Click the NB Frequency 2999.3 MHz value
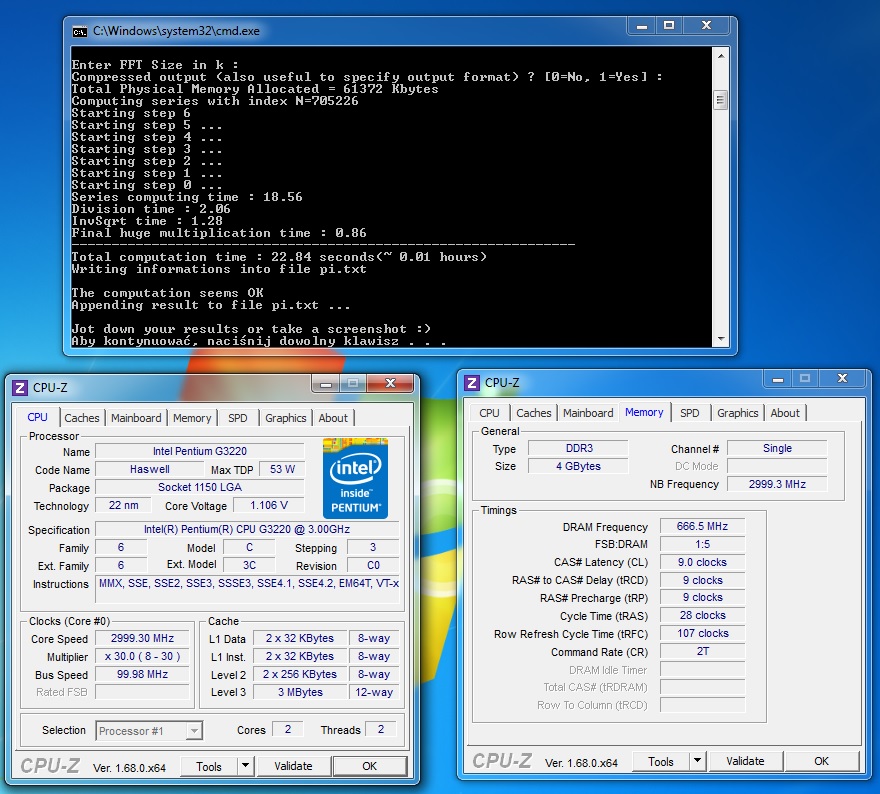This screenshot has height=794, width=880. pyautogui.click(x=777, y=484)
